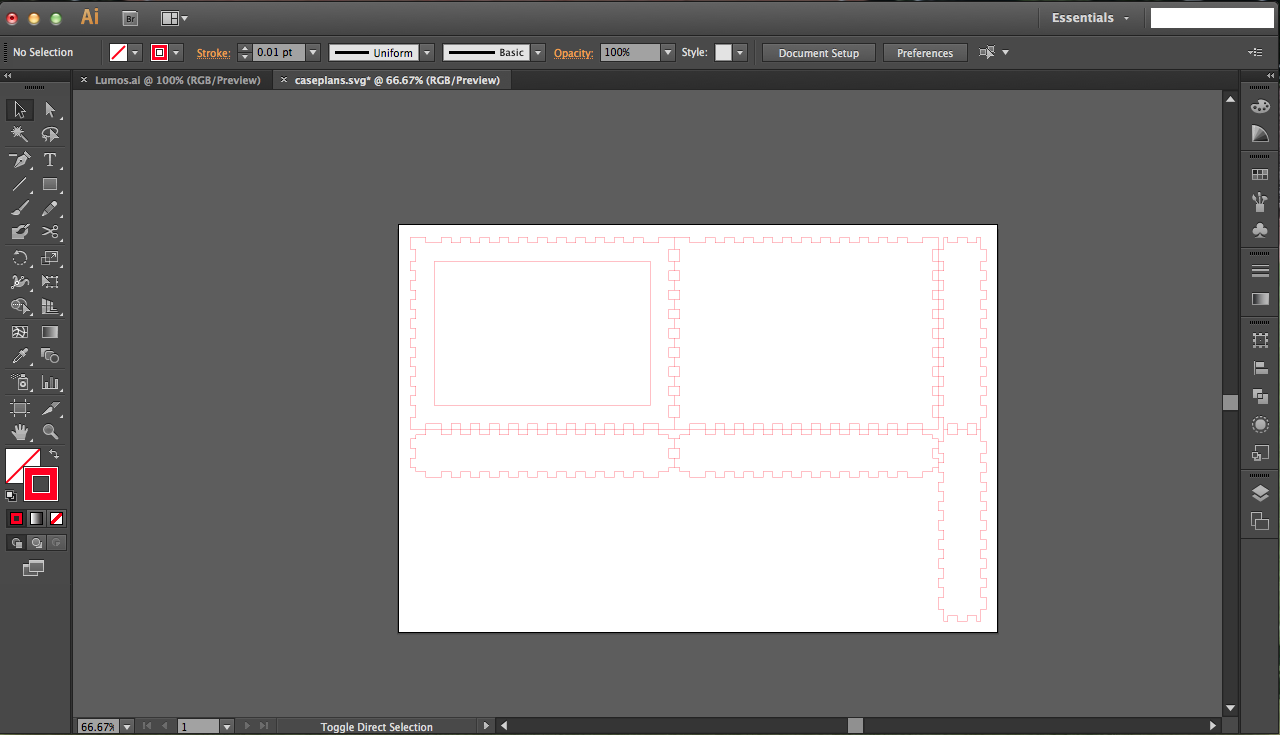Open the Color panel from the dock
This screenshot has width=1280, height=735.
(1260, 106)
